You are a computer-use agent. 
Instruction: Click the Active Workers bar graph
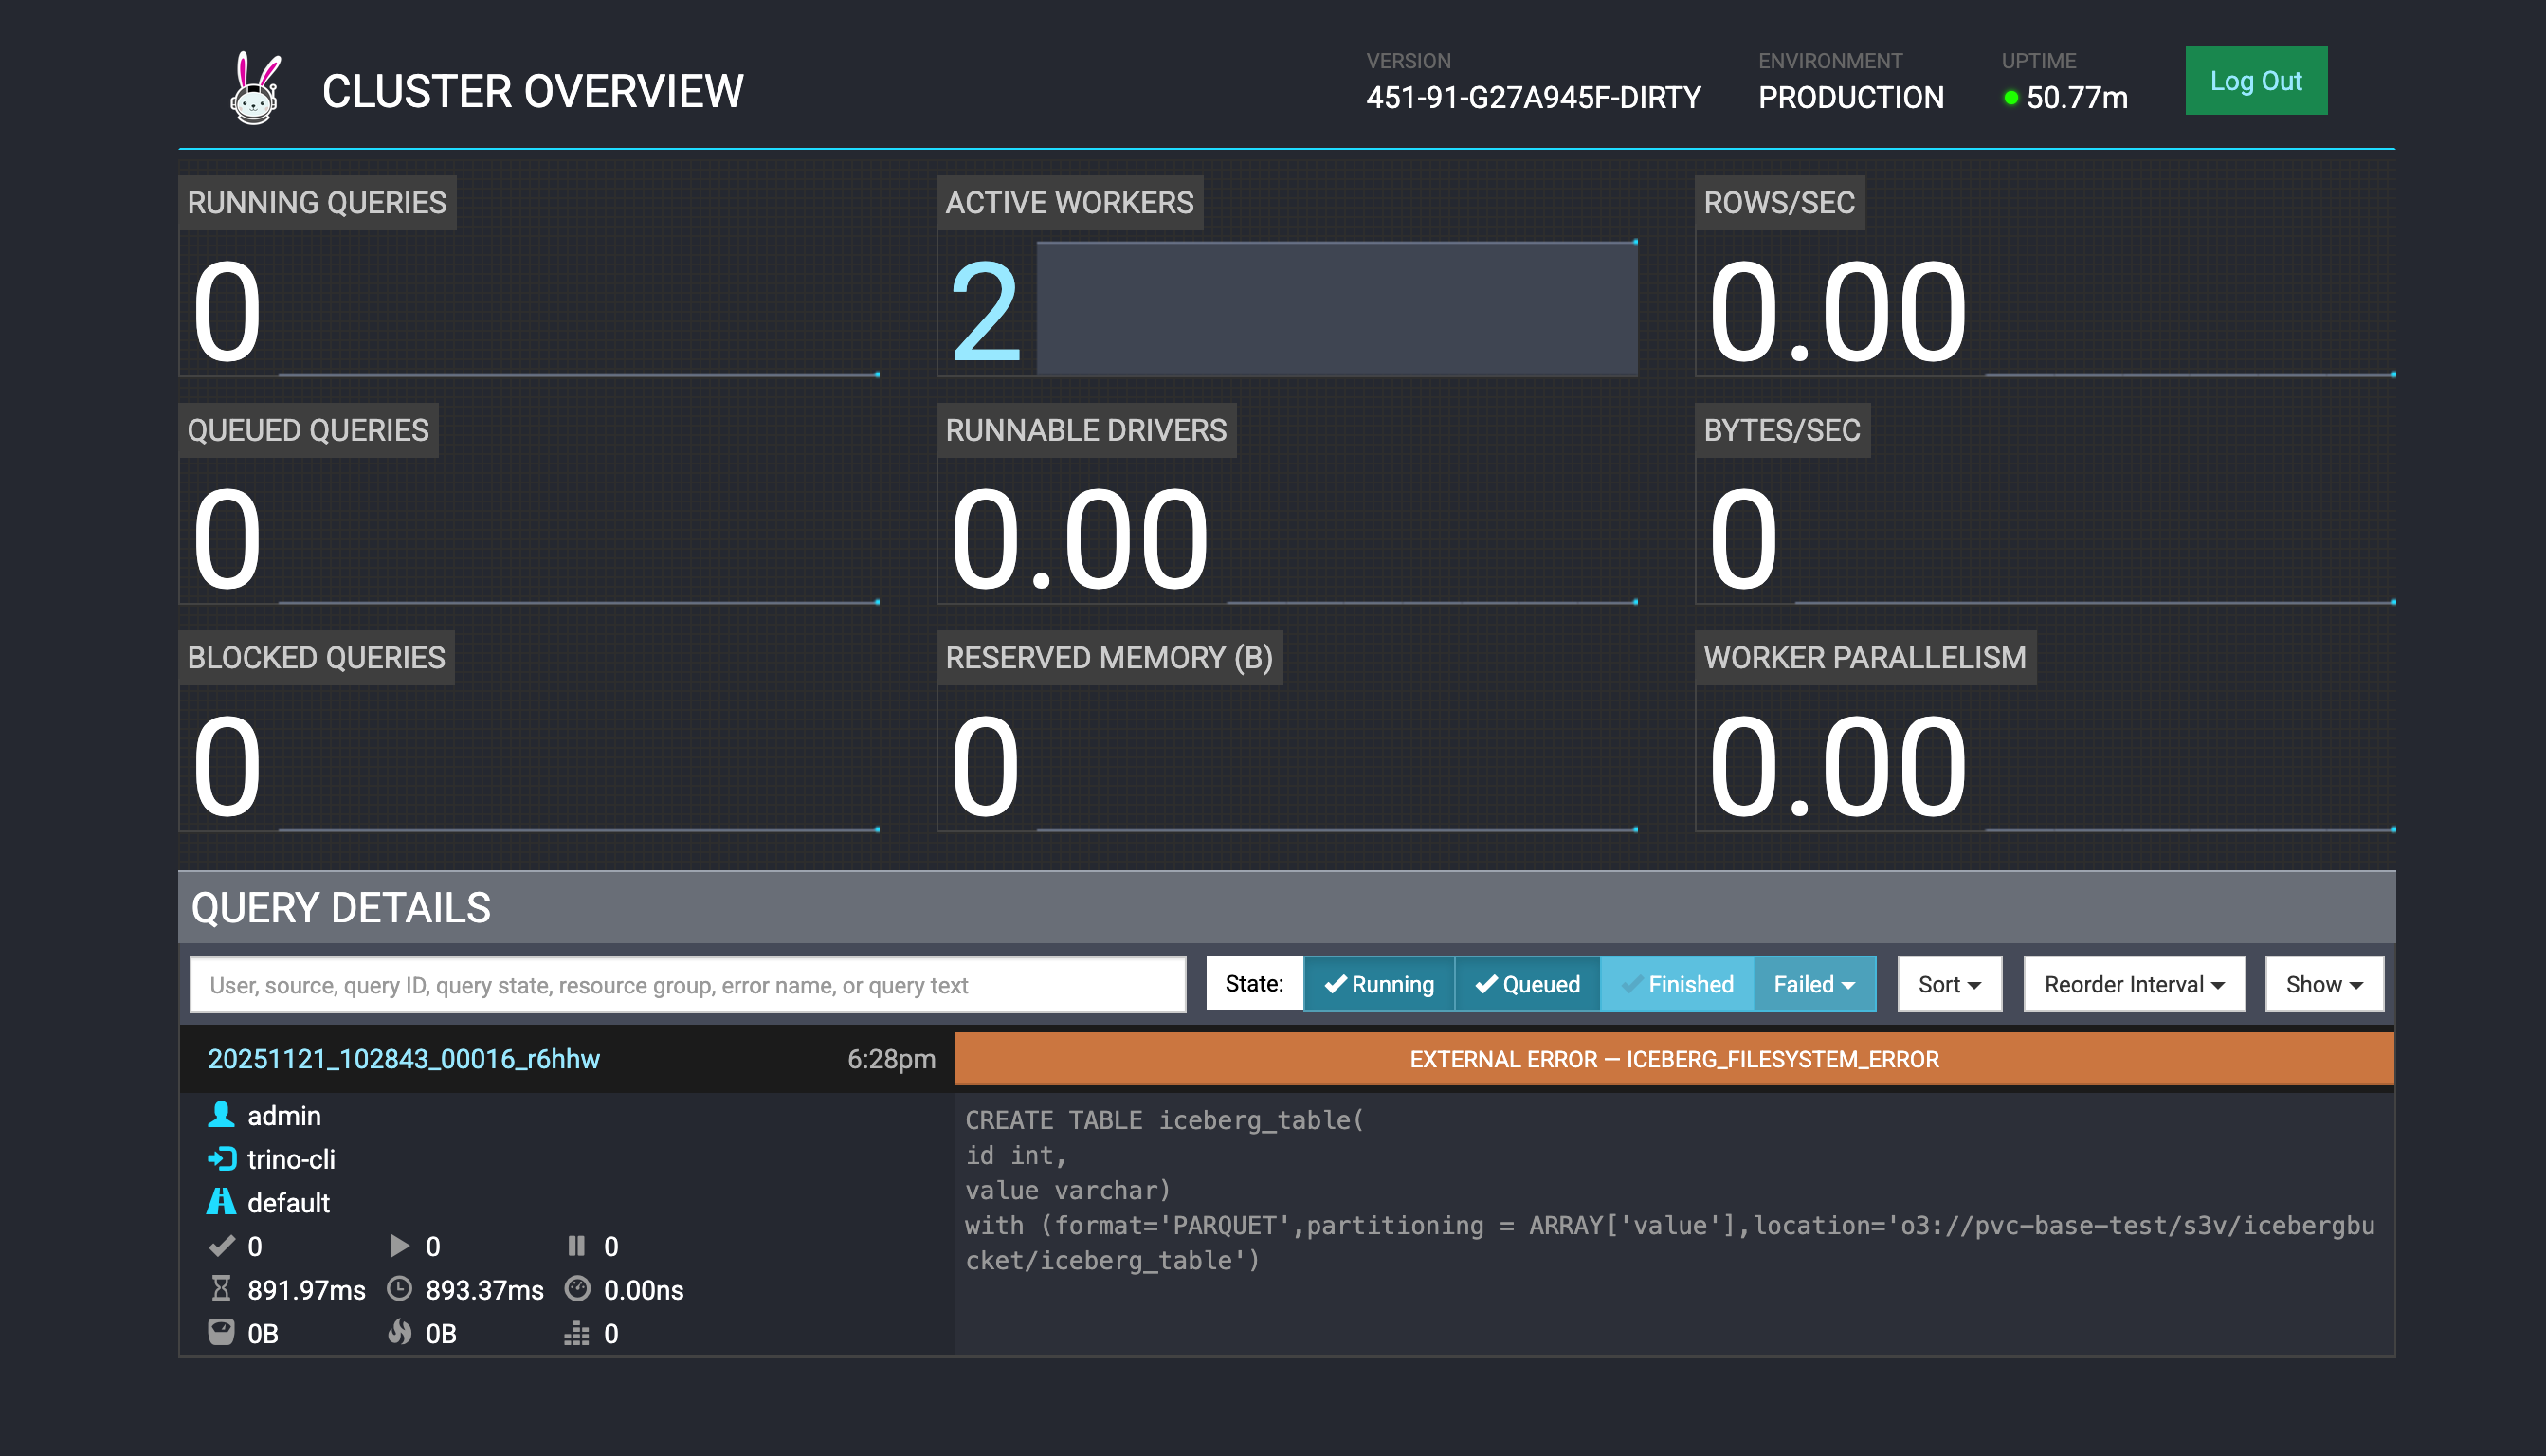point(1336,309)
